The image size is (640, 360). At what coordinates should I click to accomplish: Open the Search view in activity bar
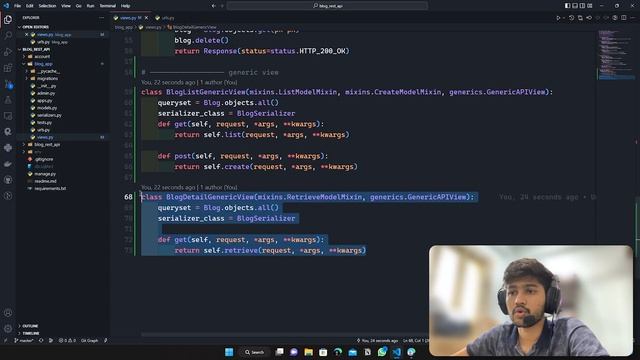[x=8, y=36]
